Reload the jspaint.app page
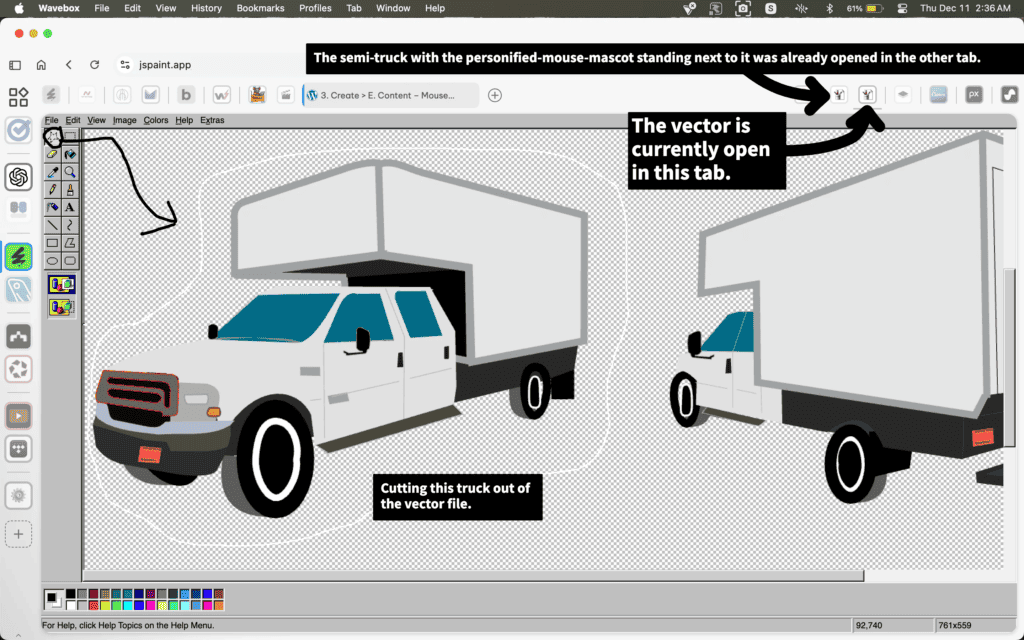 coord(94,65)
